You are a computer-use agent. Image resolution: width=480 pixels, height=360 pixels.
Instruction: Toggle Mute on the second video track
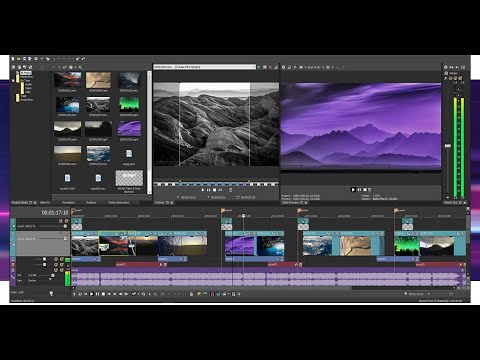(x=60, y=234)
